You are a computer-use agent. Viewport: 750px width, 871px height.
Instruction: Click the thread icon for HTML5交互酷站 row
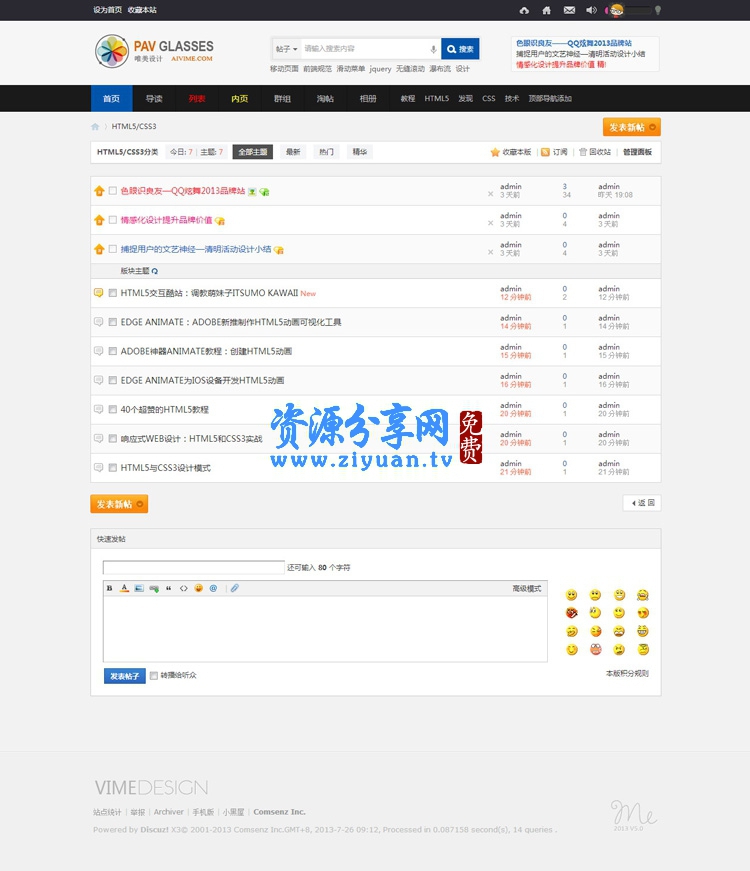(x=98, y=293)
